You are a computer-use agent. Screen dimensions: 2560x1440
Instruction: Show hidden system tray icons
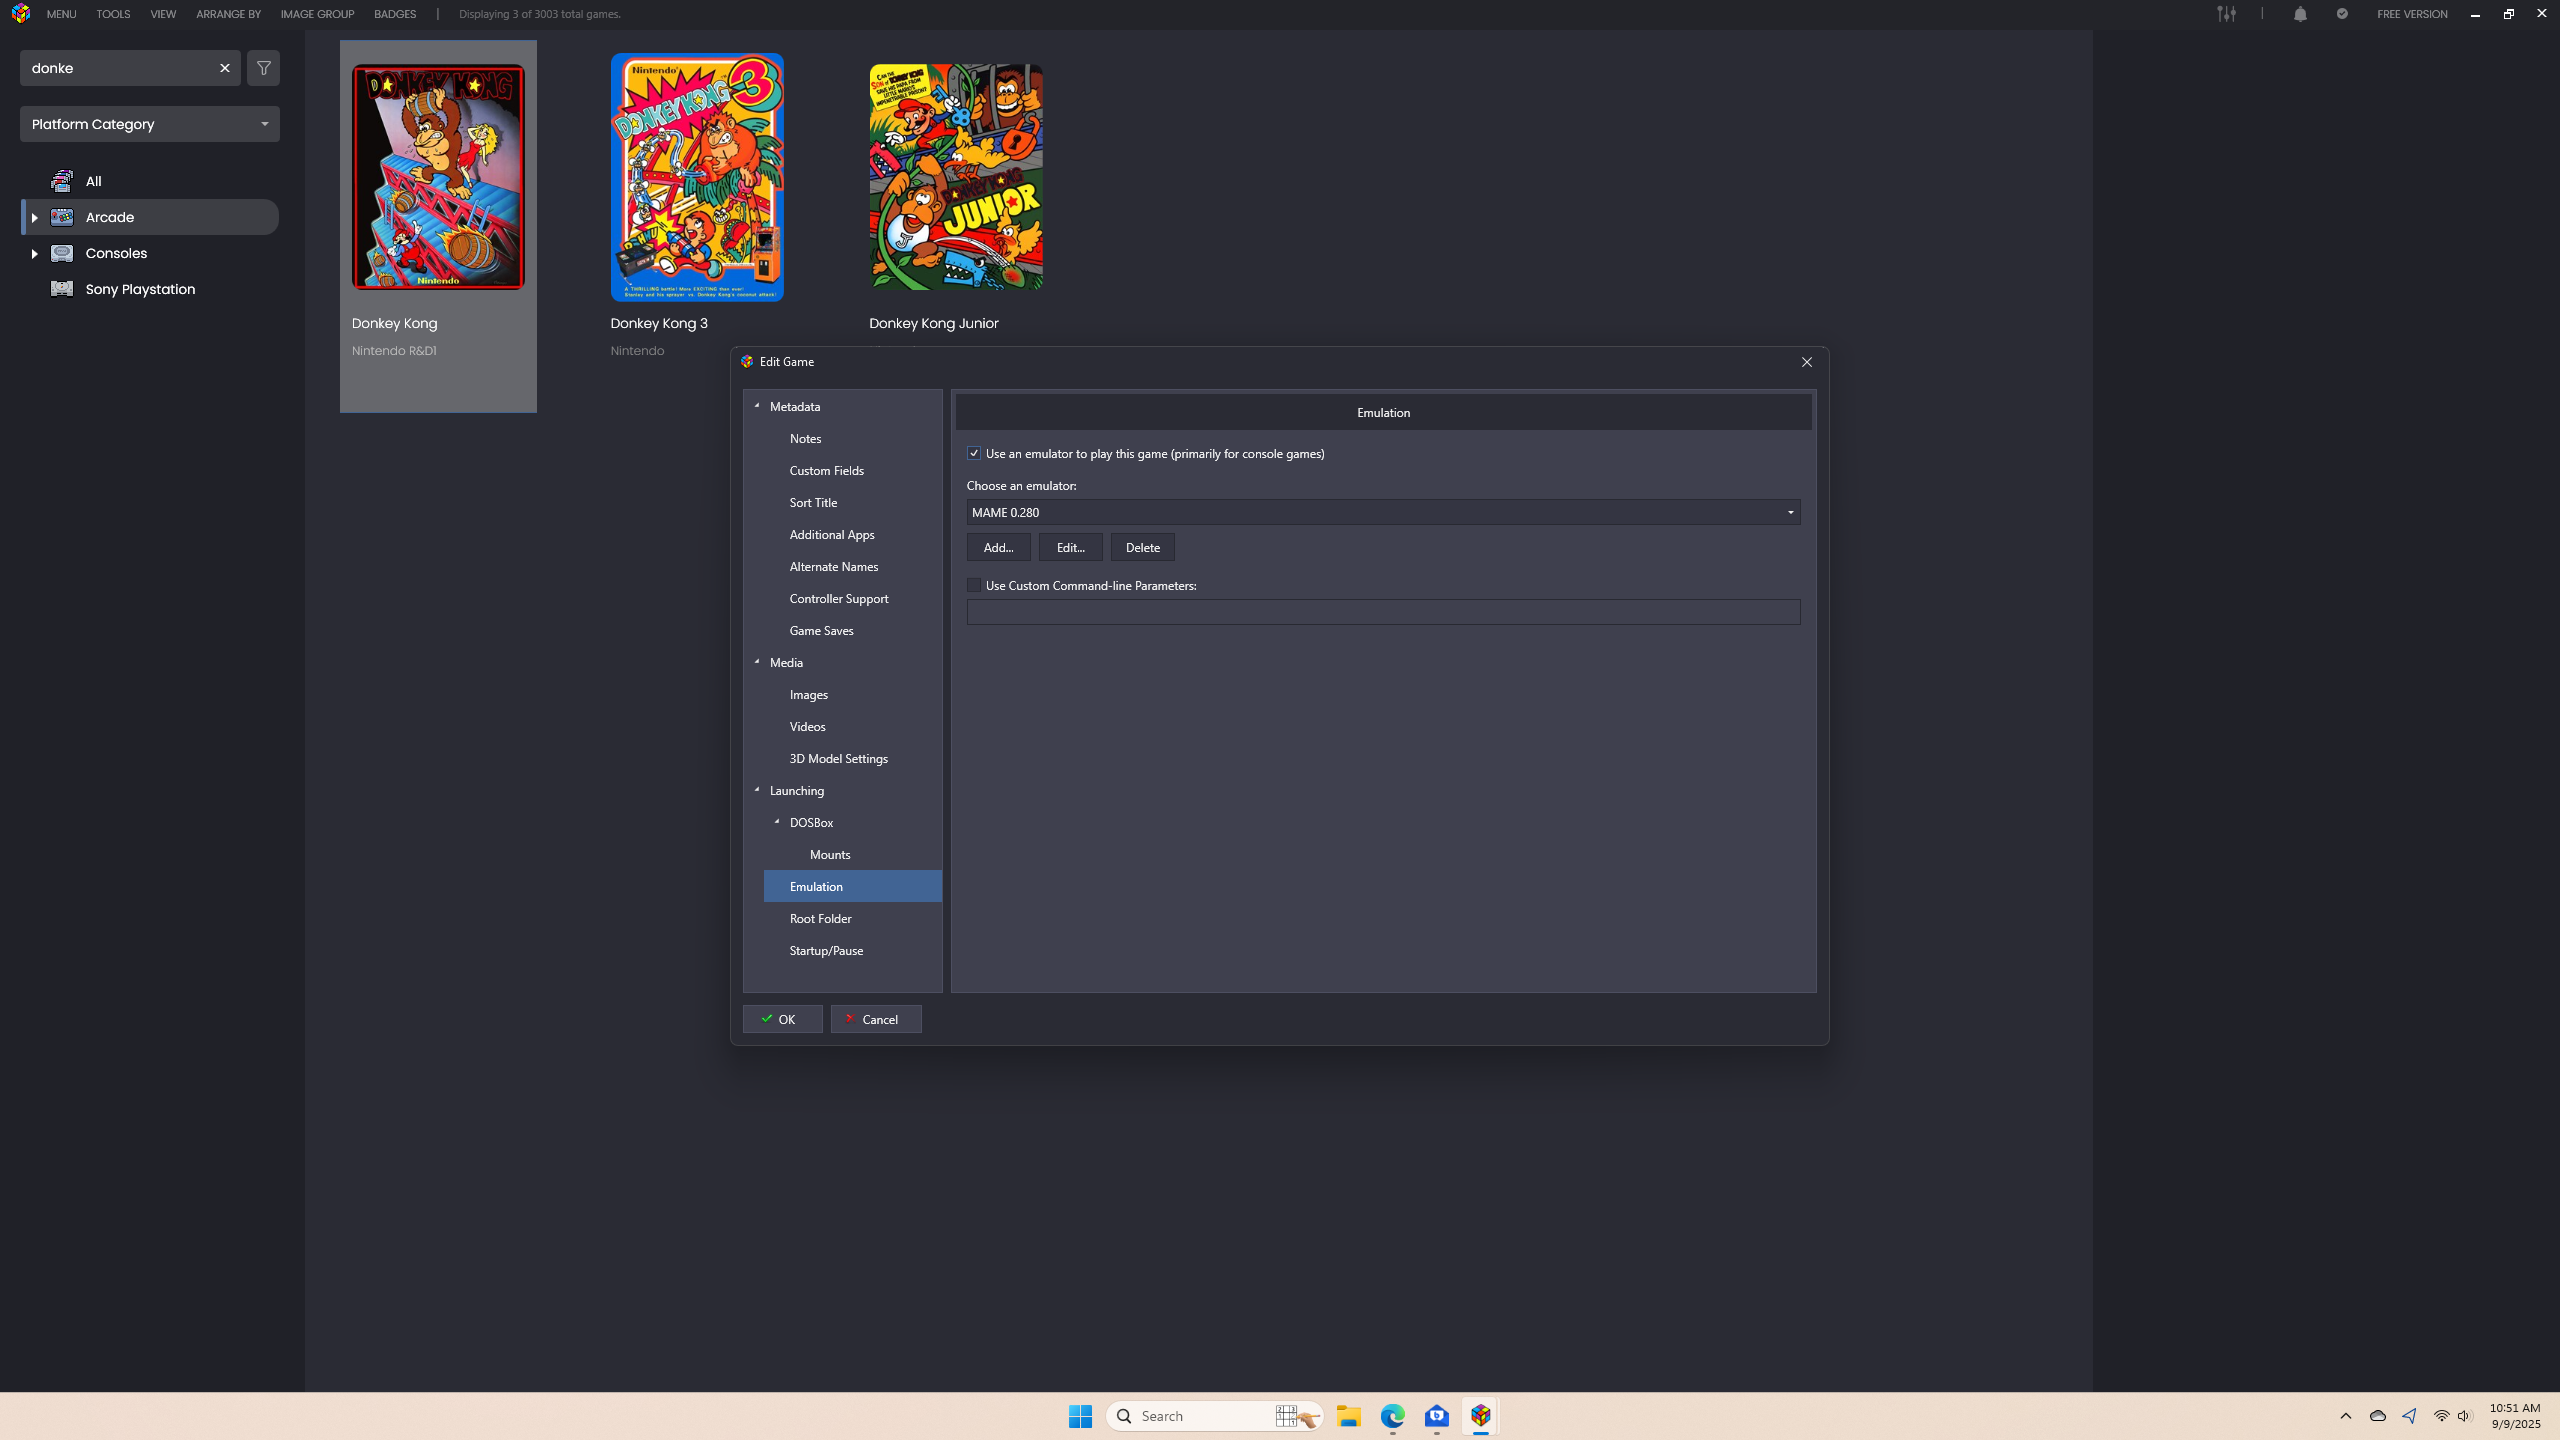click(2346, 1416)
